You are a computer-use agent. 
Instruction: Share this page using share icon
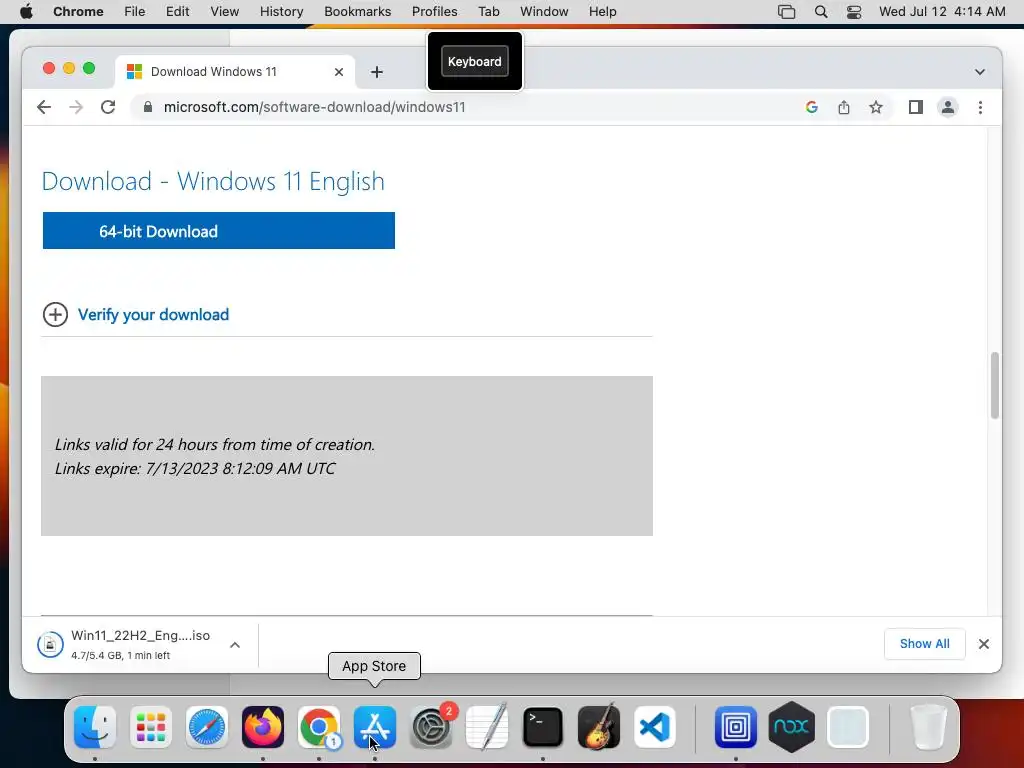[x=844, y=107]
